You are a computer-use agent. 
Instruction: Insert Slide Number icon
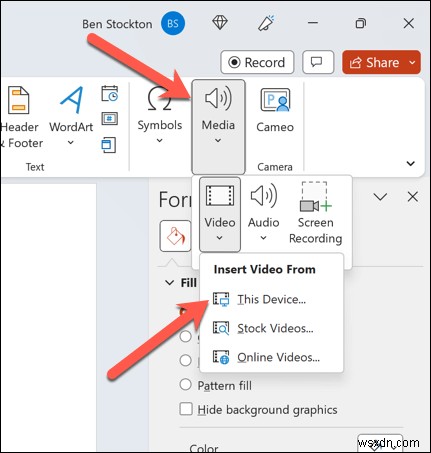pos(110,119)
